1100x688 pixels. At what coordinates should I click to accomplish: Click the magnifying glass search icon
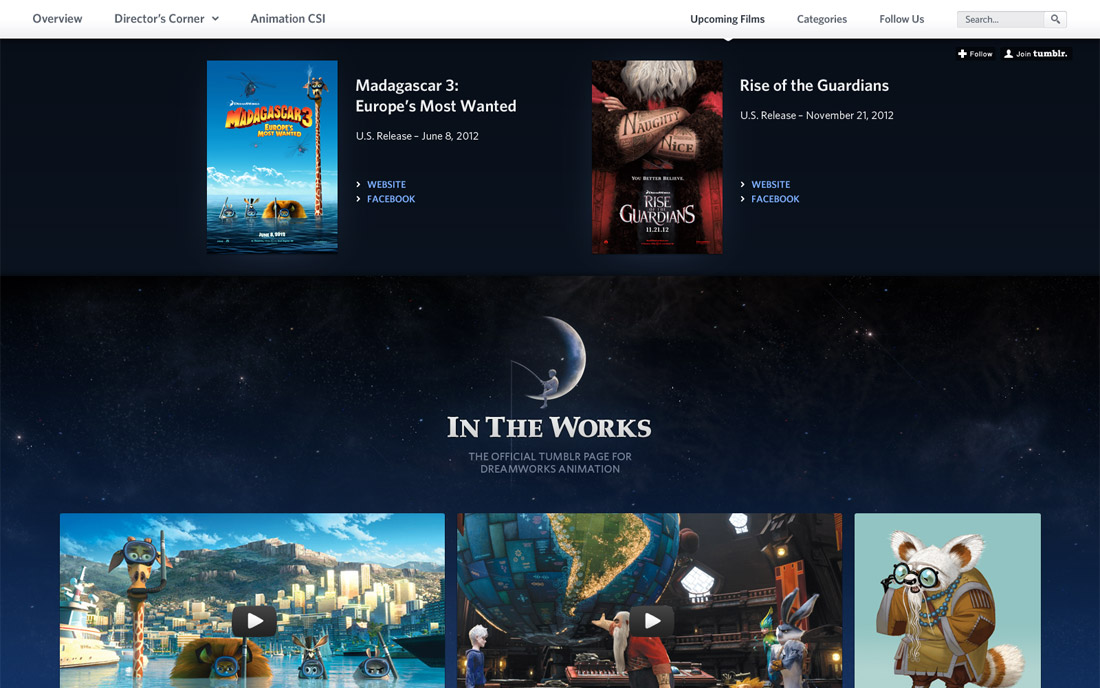point(1055,20)
